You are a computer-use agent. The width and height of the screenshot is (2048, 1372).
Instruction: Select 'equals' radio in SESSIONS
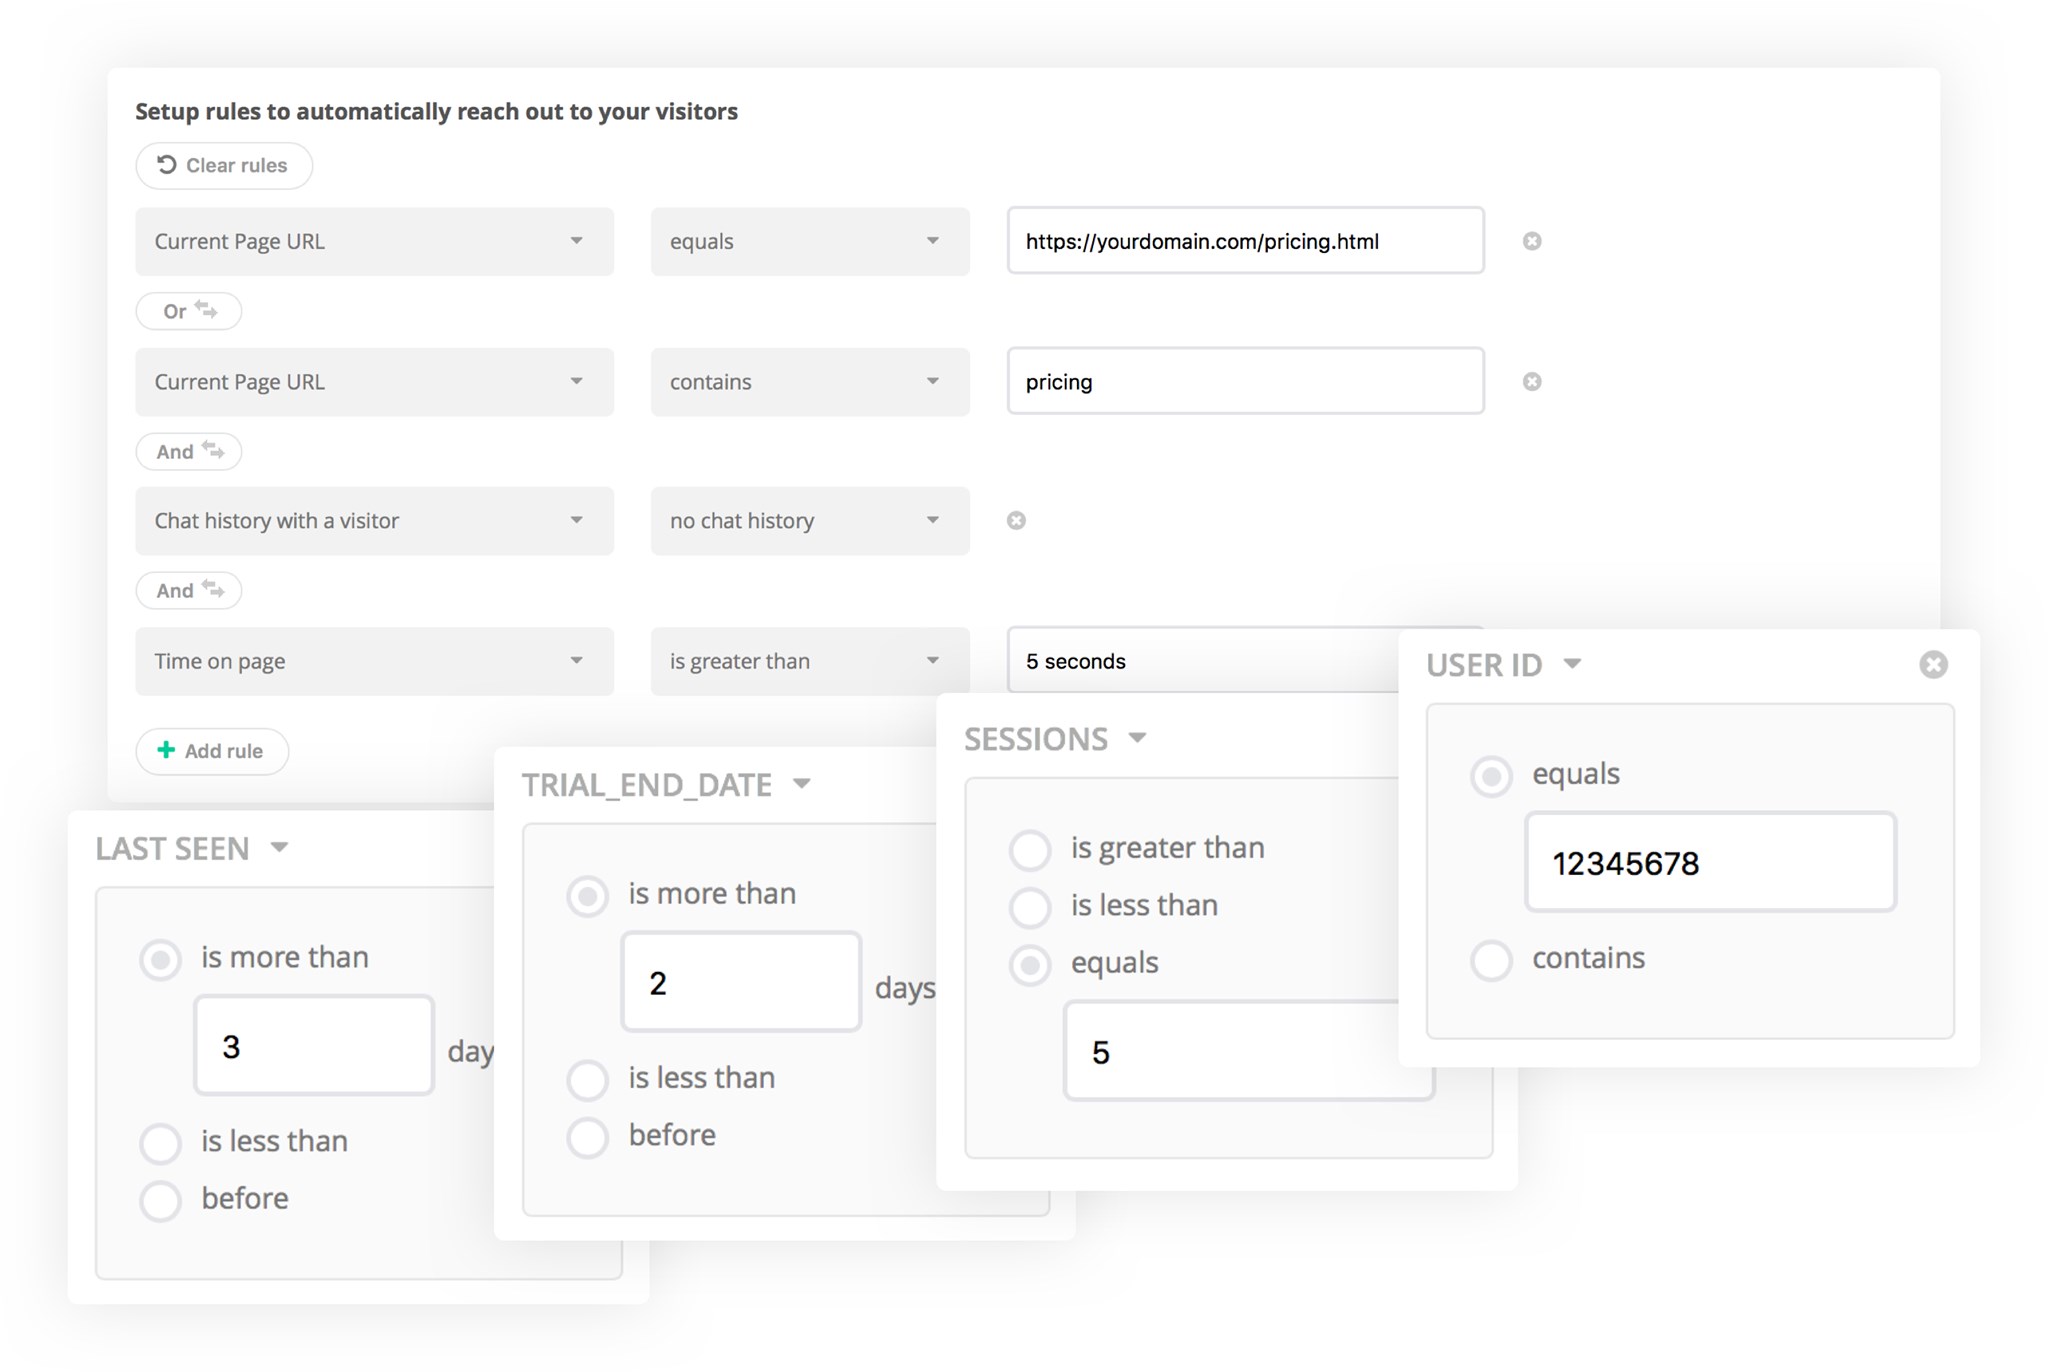coord(1030,965)
